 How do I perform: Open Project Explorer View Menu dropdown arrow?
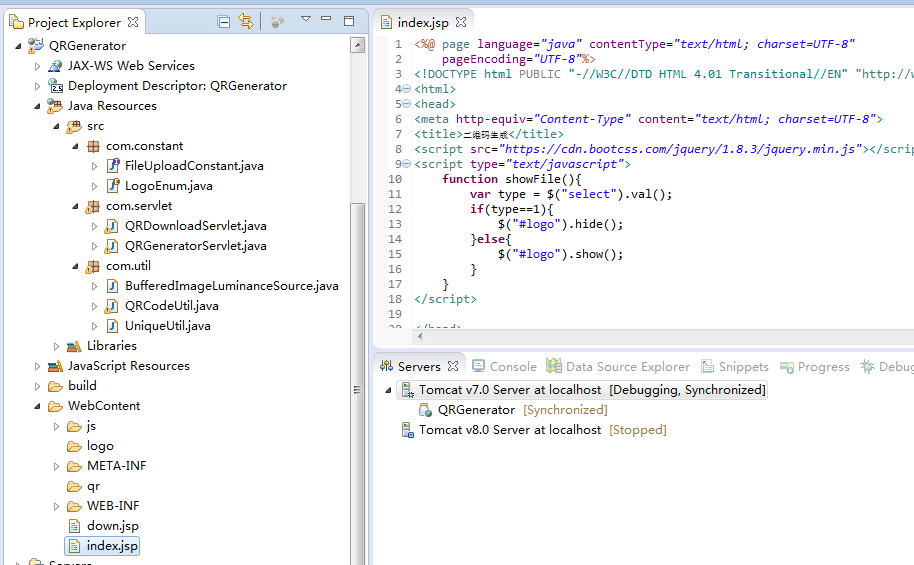pyautogui.click(x=306, y=20)
